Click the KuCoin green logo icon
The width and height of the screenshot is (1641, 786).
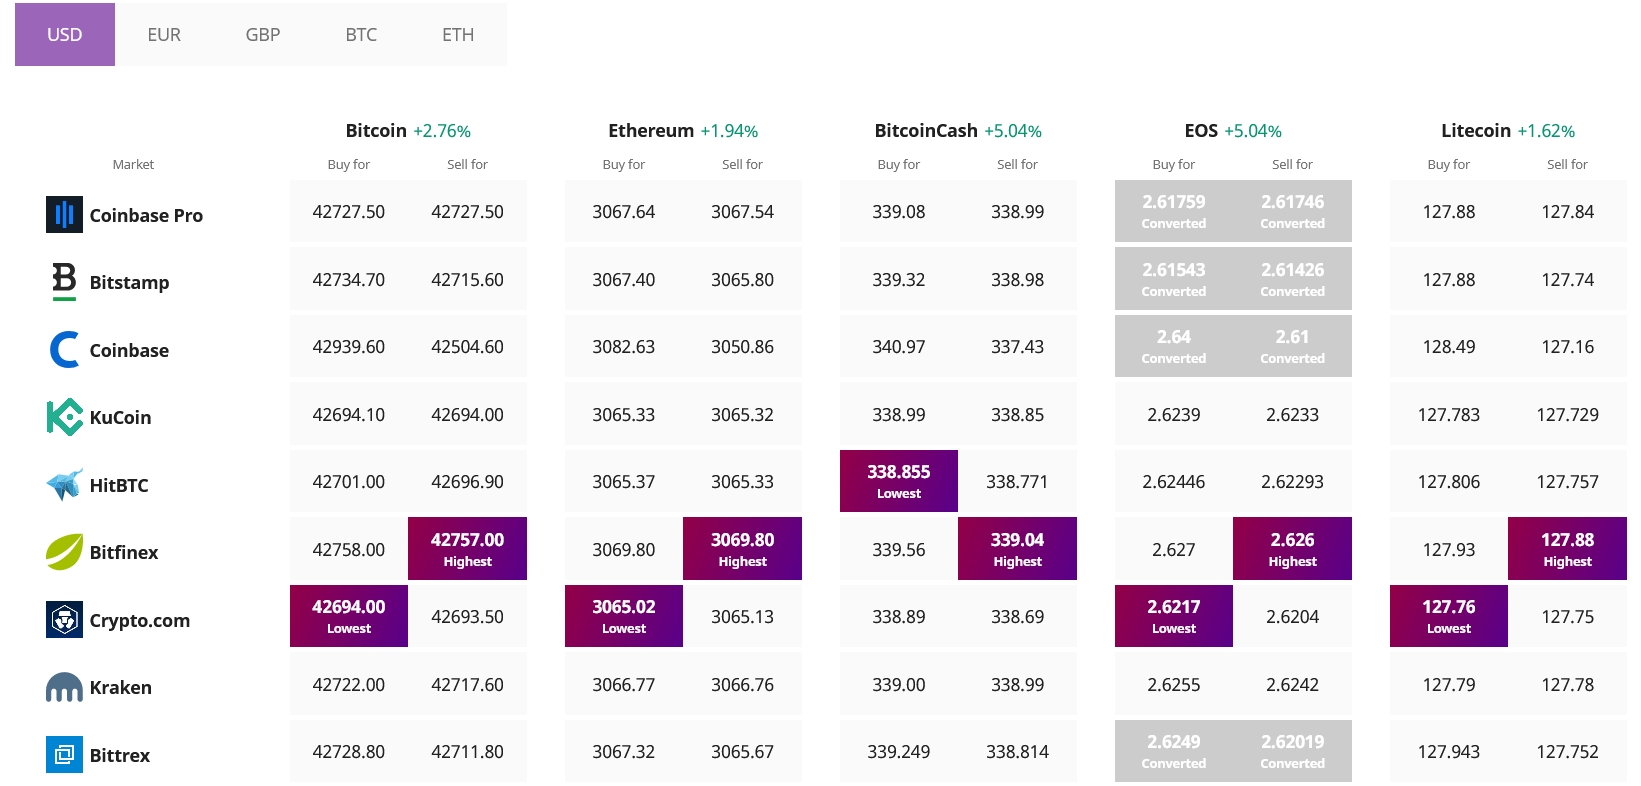click(x=64, y=417)
